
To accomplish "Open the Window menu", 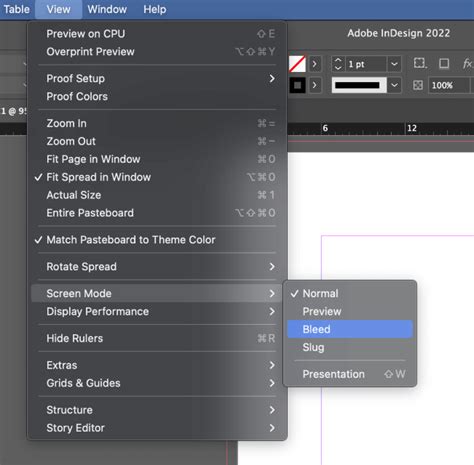I will (x=107, y=9).
